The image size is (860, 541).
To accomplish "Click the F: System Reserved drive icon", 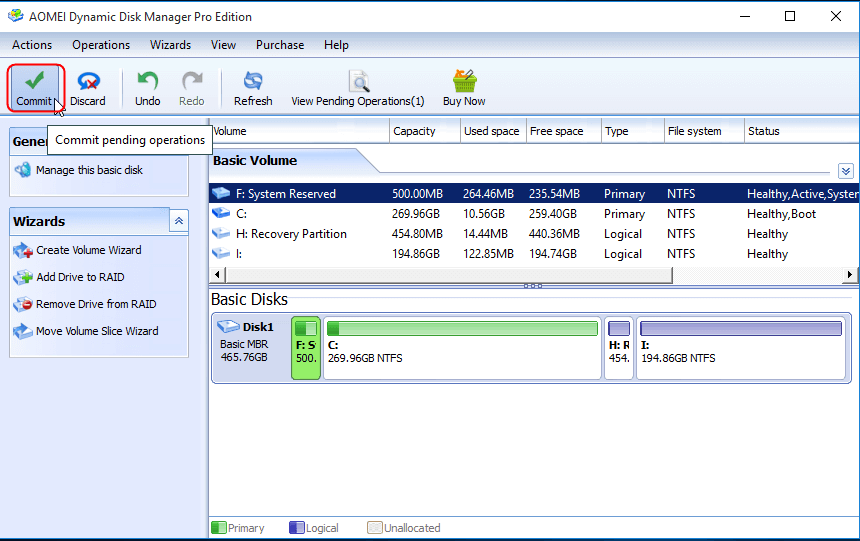I will tap(221, 193).
